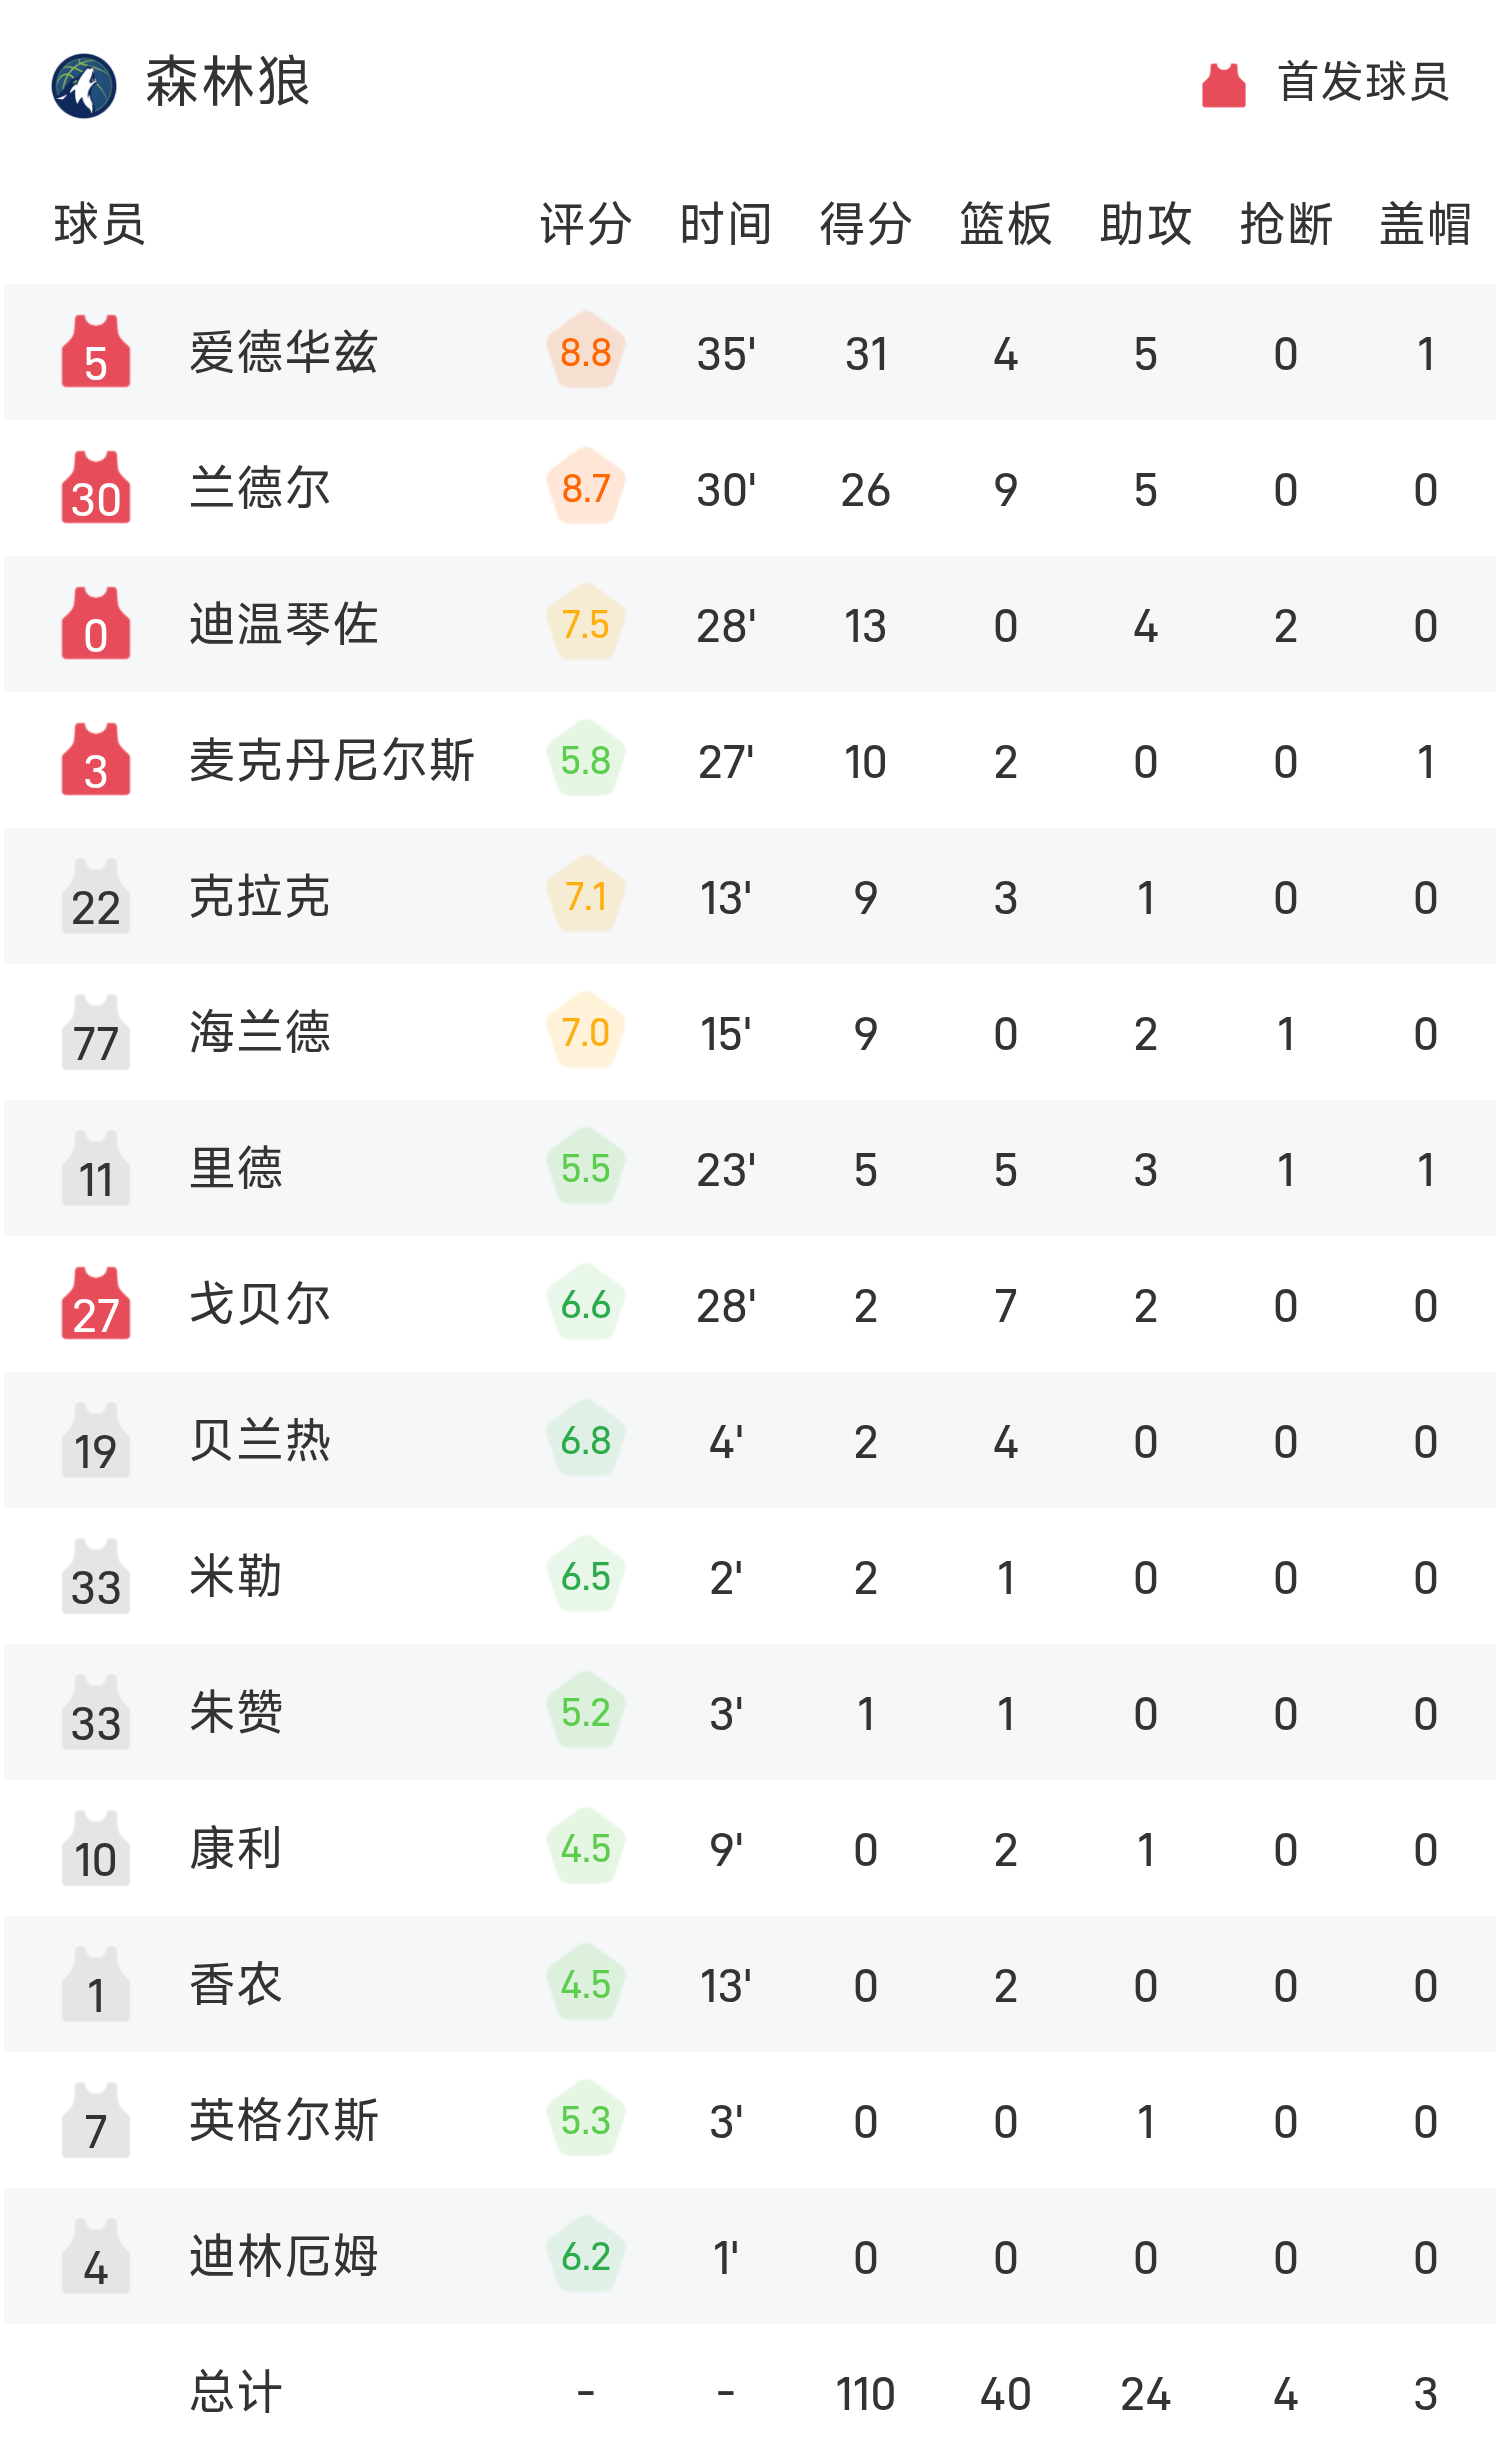
Task: Open player 麦克丹尼尔斯's name link
Action: pyautogui.click(x=332, y=760)
